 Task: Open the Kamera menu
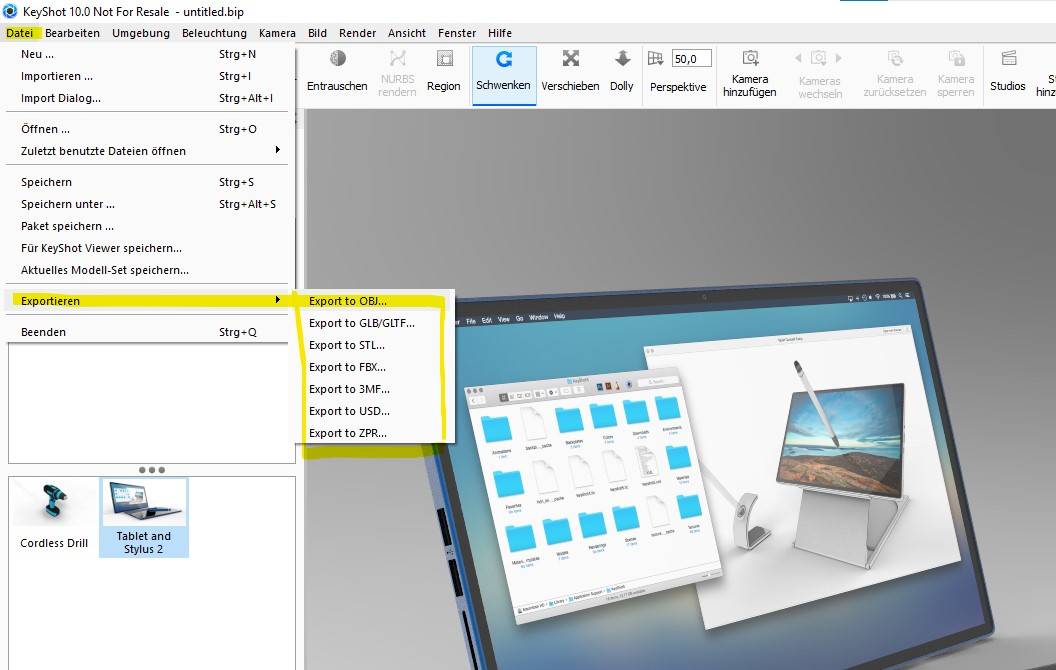click(277, 33)
